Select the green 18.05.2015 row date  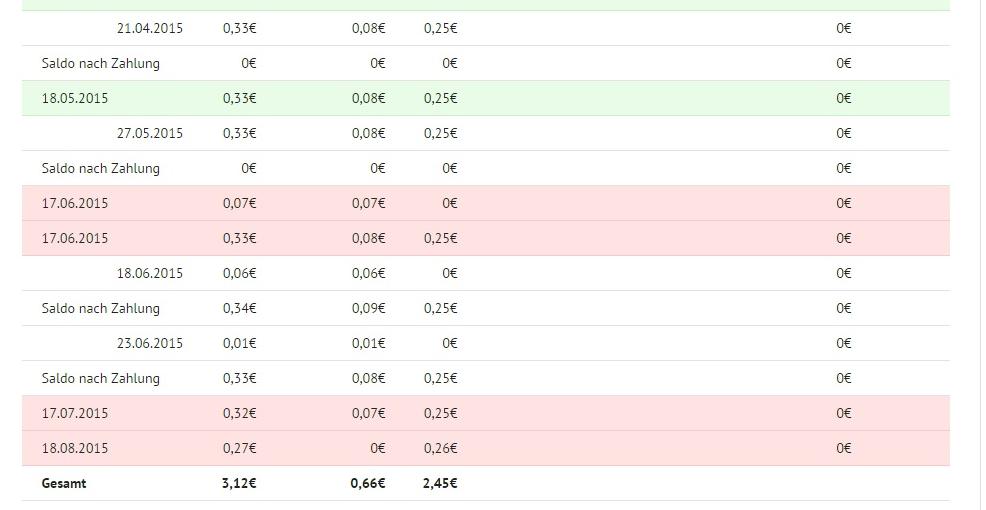point(75,98)
